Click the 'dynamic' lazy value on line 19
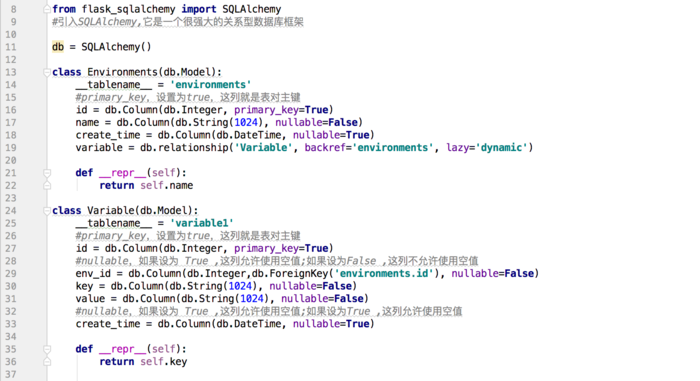The width and height of the screenshot is (700, 381). (502, 147)
